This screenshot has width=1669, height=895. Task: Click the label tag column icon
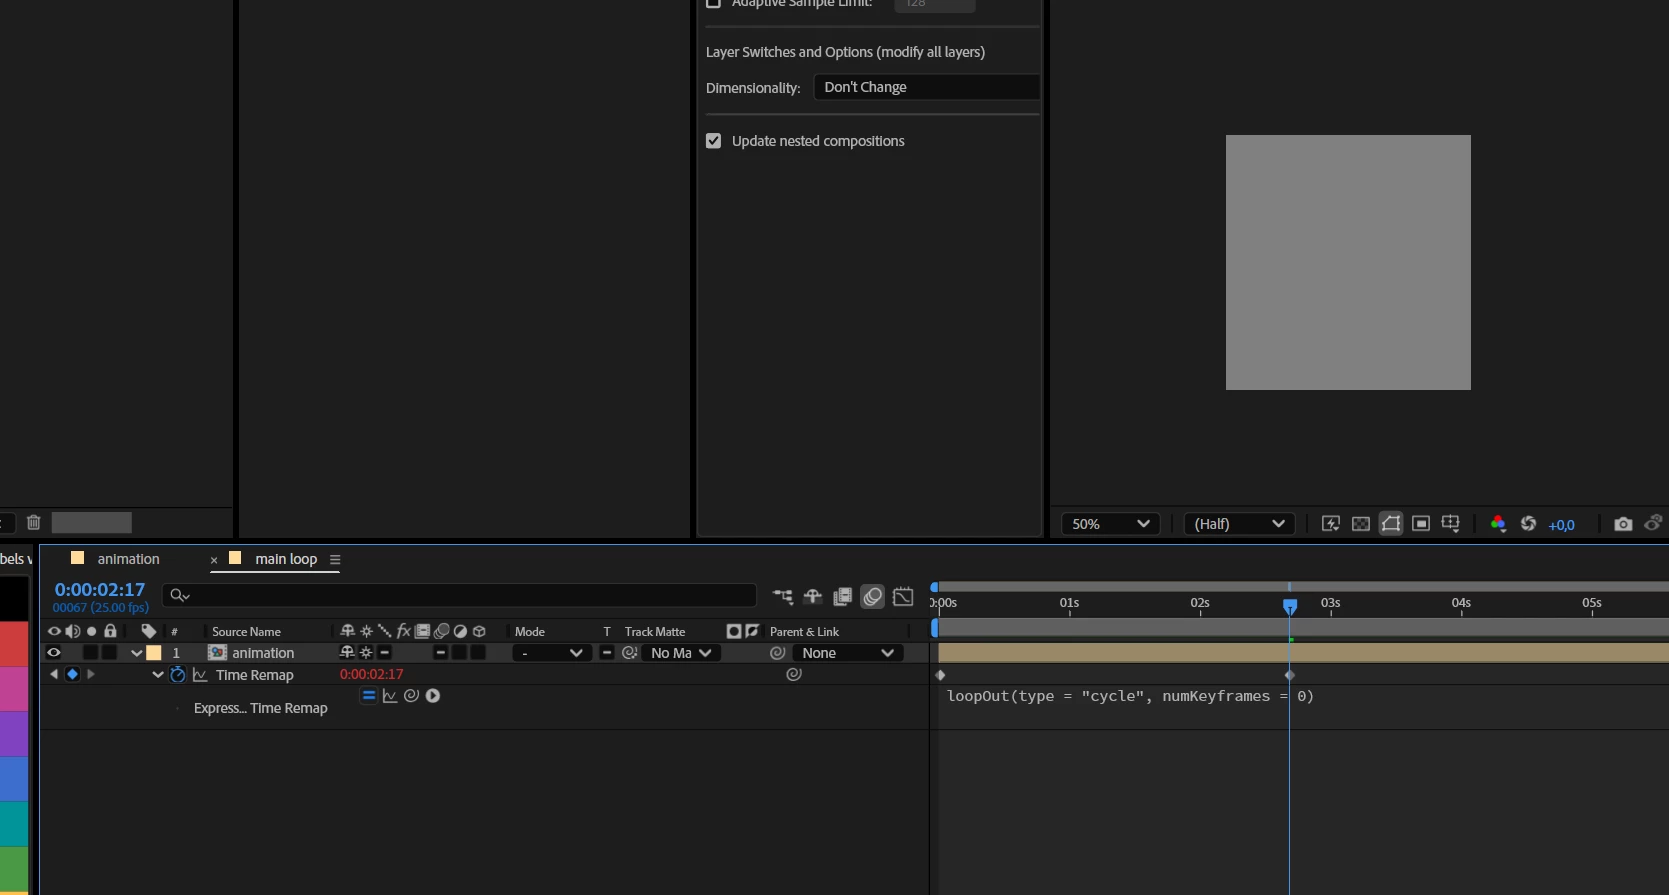pyautogui.click(x=149, y=631)
